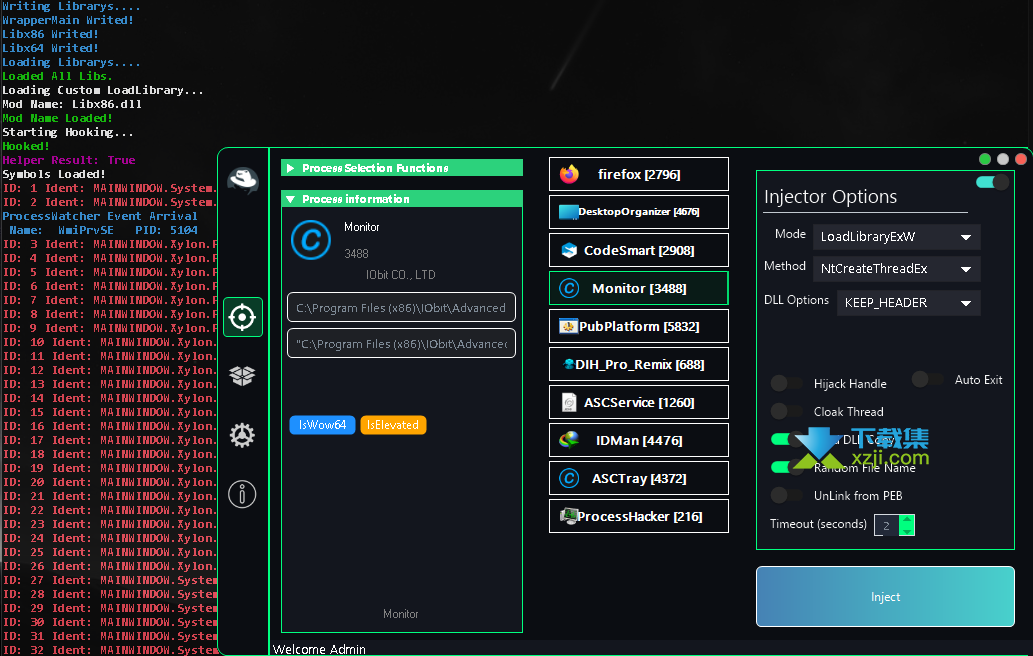Click the Inject button

885,597
